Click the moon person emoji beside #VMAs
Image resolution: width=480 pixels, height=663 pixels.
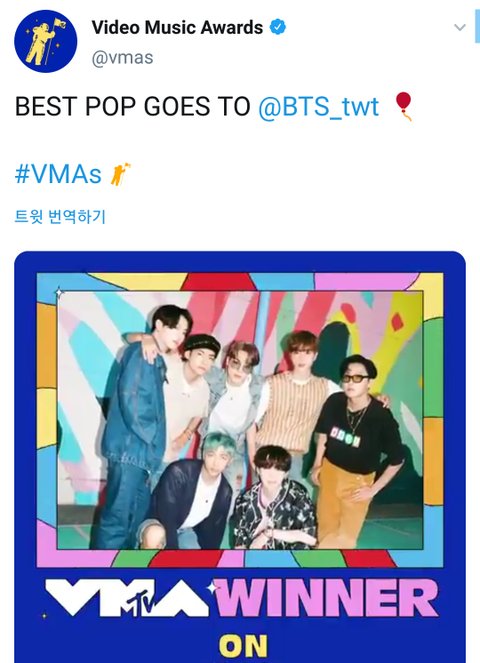(x=120, y=174)
